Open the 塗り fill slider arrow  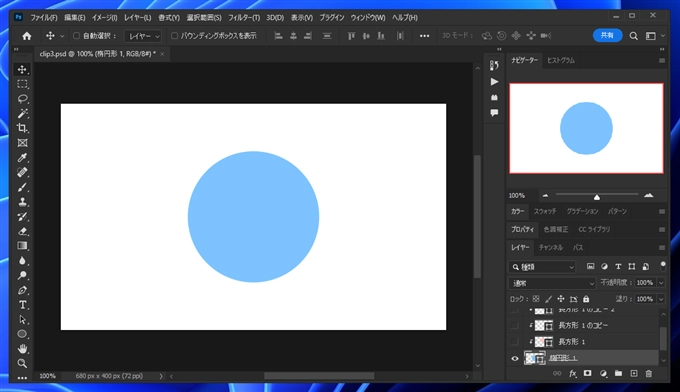pos(661,299)
